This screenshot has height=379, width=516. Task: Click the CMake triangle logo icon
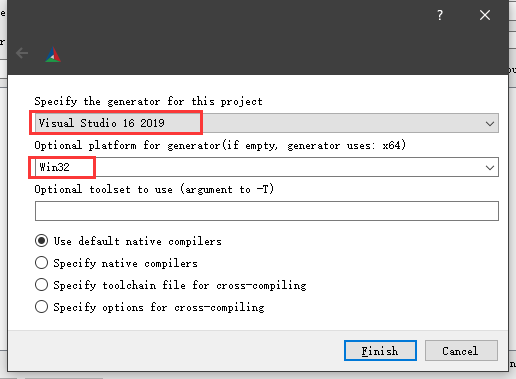[53, 55]
